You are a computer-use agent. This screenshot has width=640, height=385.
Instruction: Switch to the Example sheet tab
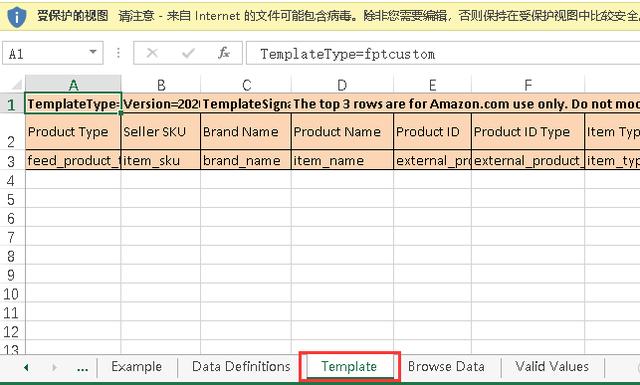pos(136,367)
